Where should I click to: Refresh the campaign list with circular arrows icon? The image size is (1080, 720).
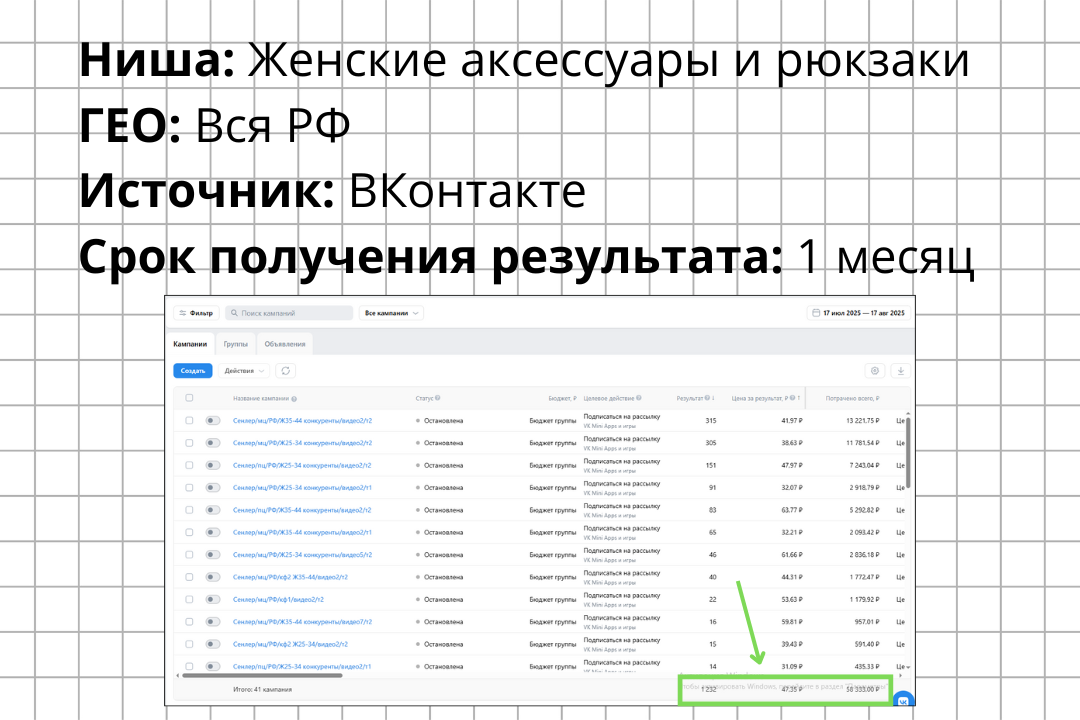point(285,371)
